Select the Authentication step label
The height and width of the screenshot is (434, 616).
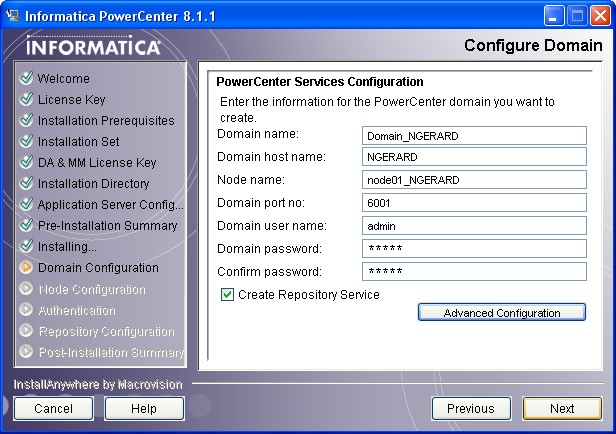(77, 310)
